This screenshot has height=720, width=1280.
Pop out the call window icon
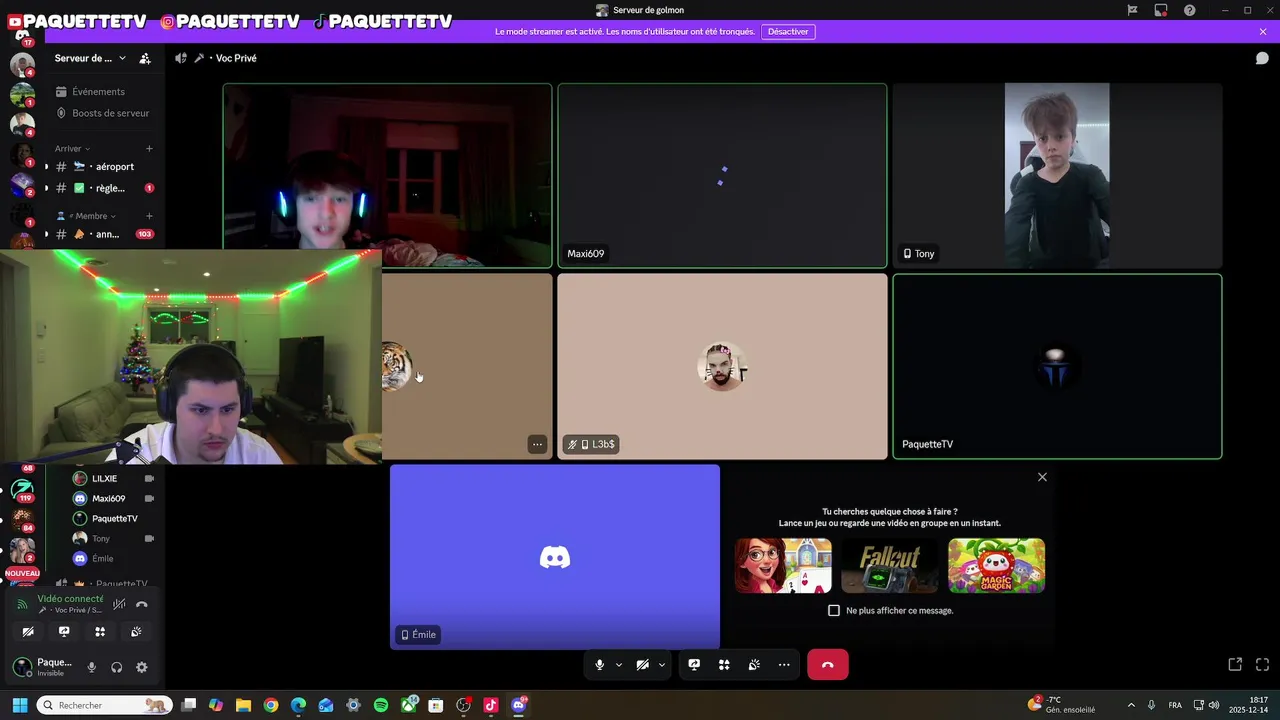pos(1235,664)
